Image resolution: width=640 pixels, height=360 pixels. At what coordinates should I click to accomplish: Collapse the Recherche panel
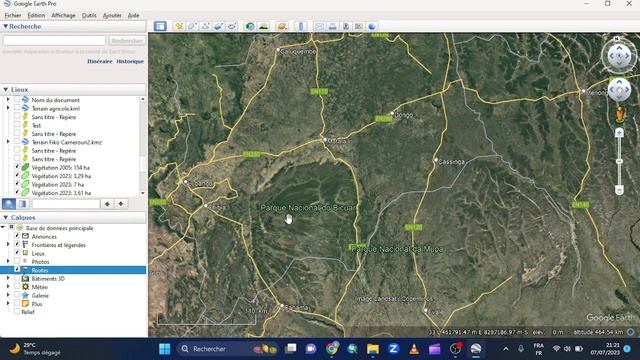tap(6, 26)
